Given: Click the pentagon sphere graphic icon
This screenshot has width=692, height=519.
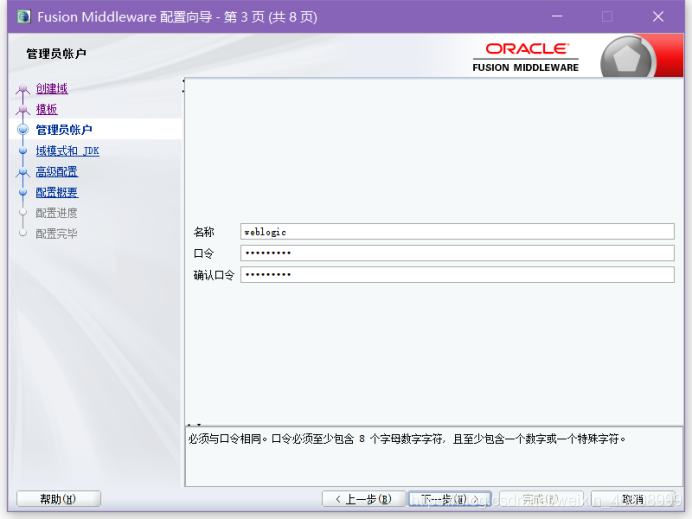Looking at the screenshot, I should [627, 58].
